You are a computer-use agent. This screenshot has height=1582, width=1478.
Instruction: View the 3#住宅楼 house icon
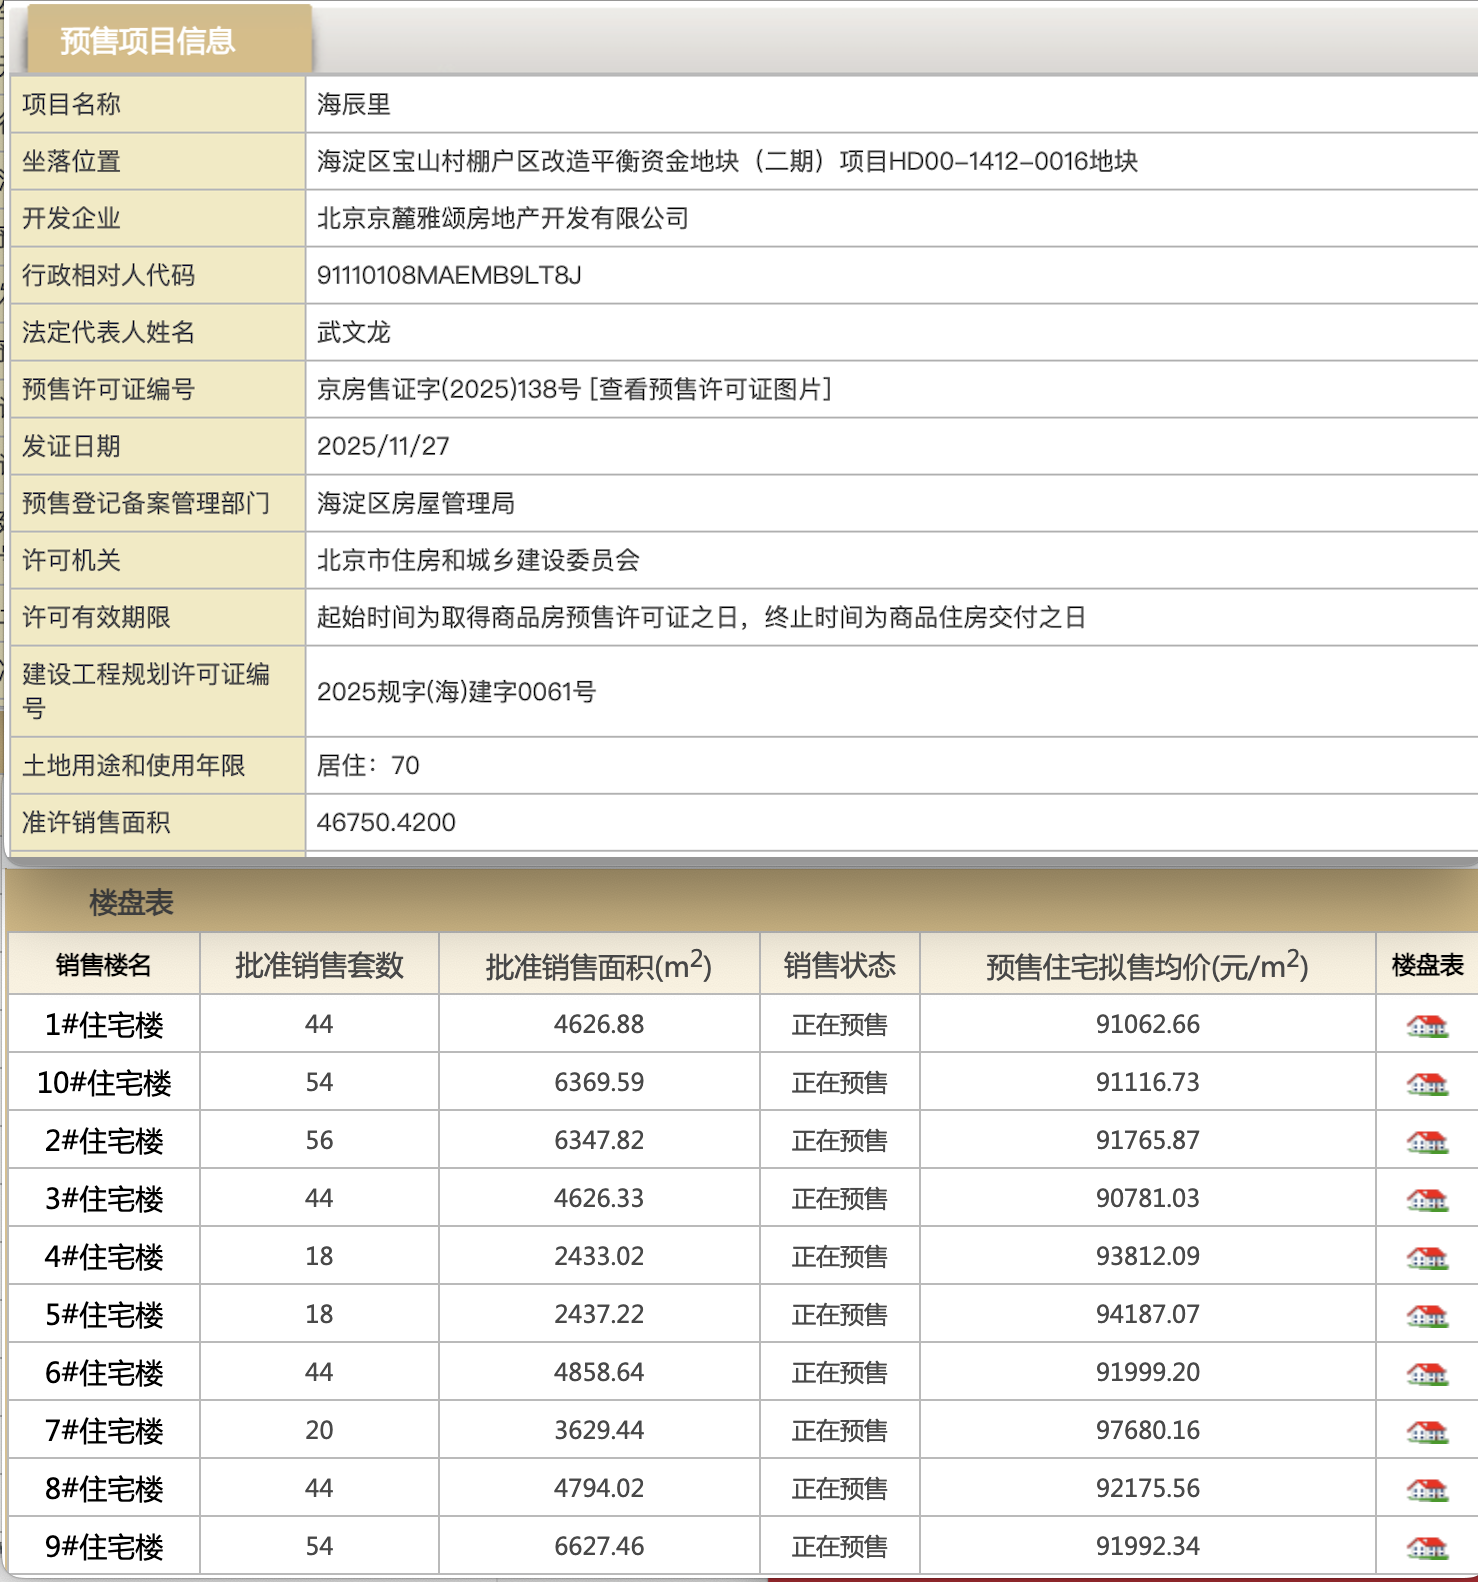click(1427, 1199)
